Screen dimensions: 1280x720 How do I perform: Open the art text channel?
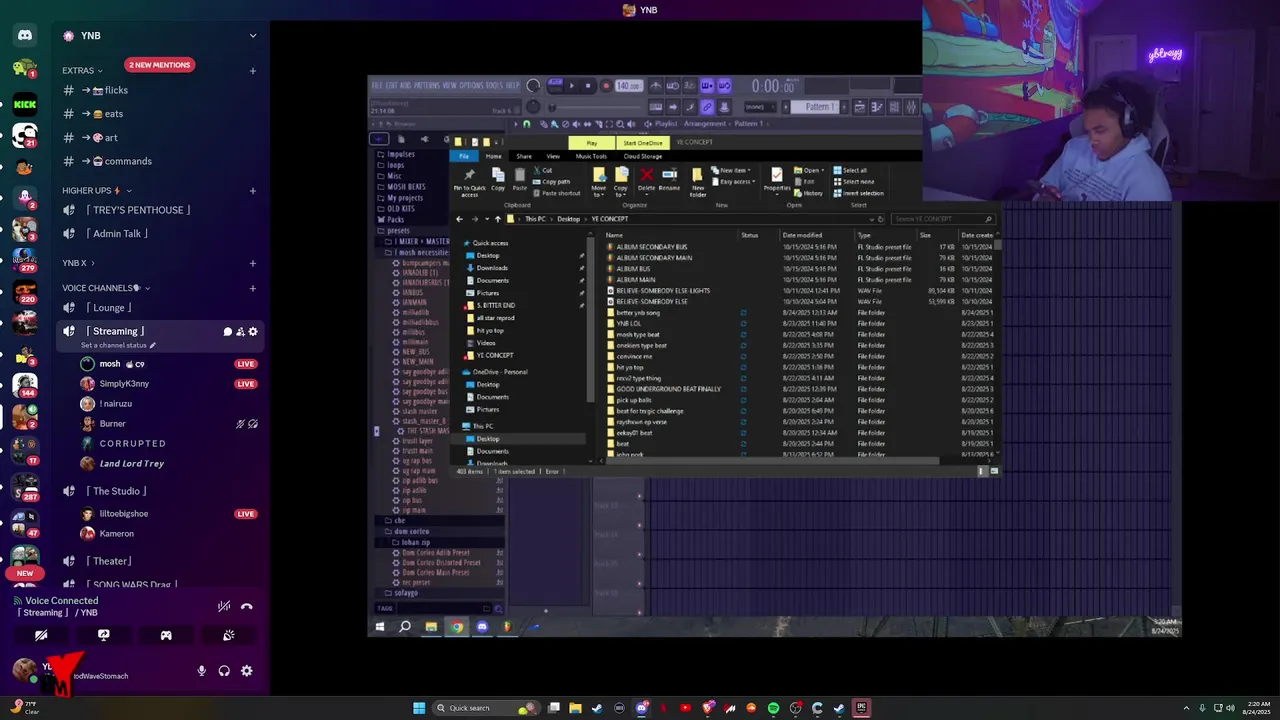[x=160, y=138]
